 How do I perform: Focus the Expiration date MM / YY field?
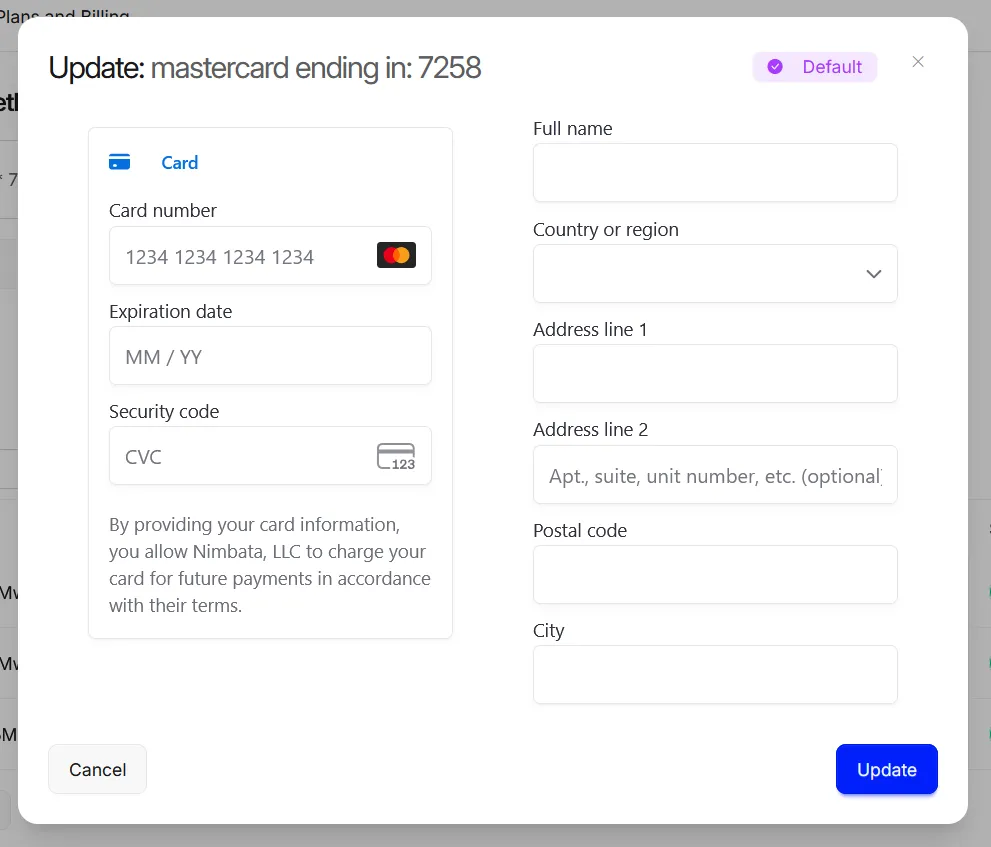(x=271, y=356)
